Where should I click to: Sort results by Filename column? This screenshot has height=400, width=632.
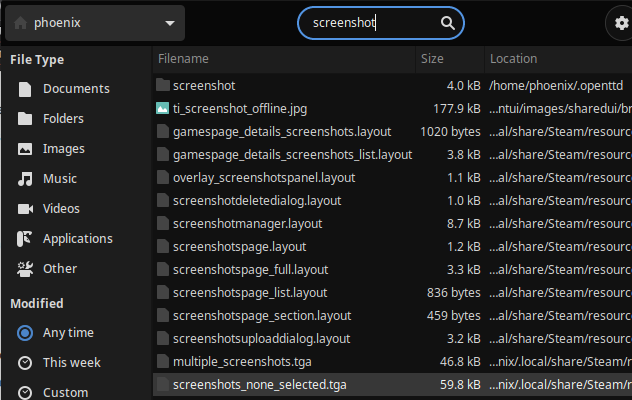284,59
